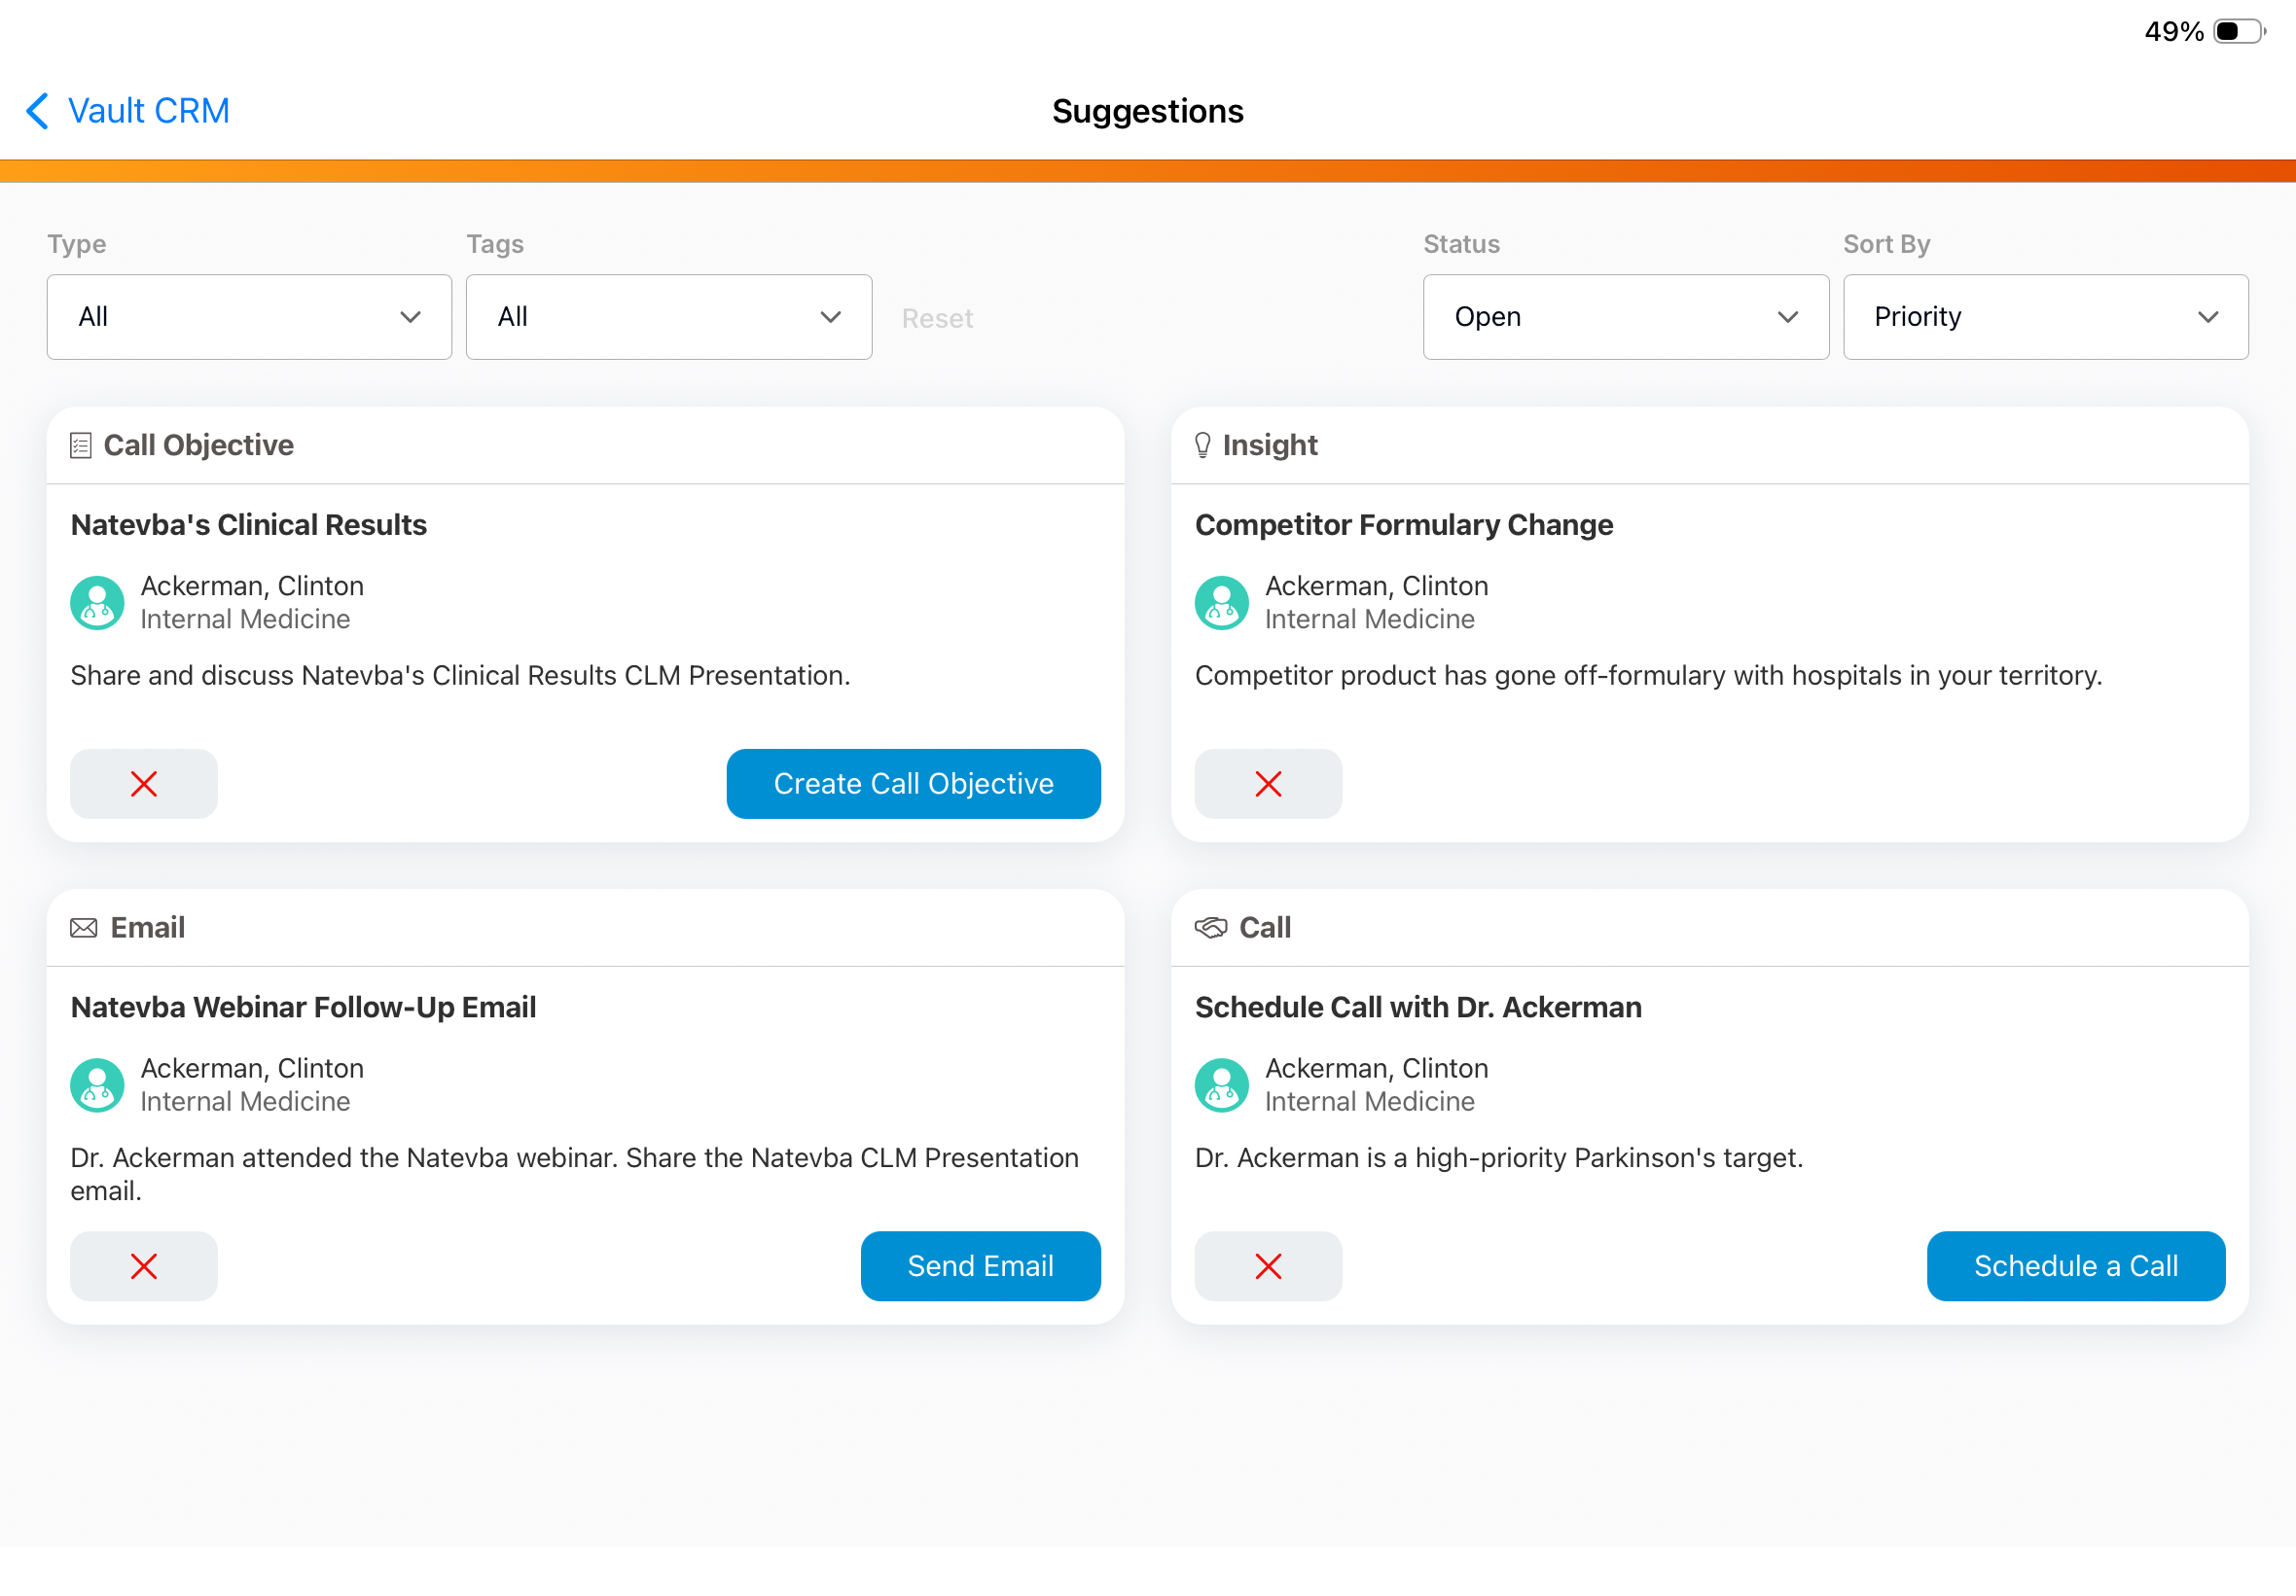Click the Insight lightbulb icon
The height and width of the screenshot is (1596, 2296).
[x=1202, y=445]
